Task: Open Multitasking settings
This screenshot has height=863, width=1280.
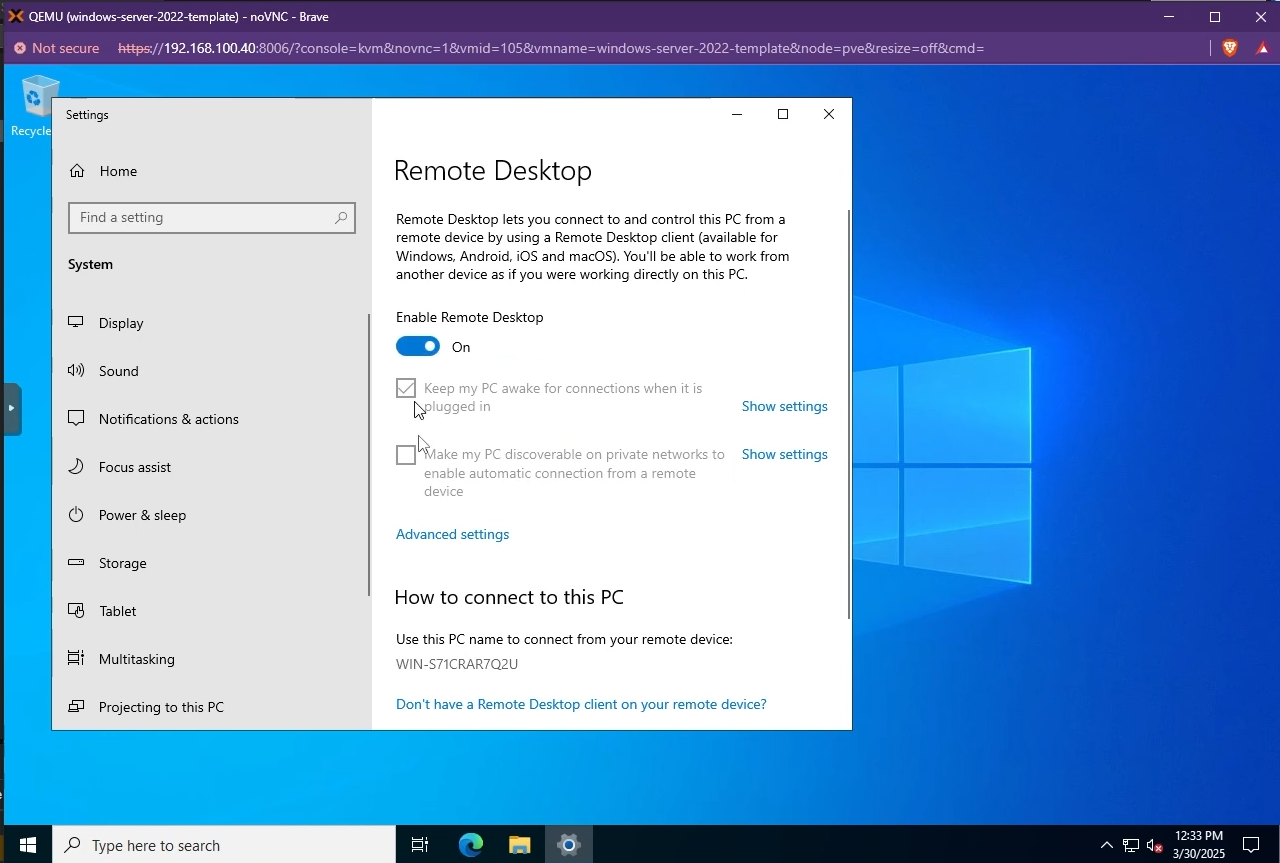Action: [x=136, y=658]
